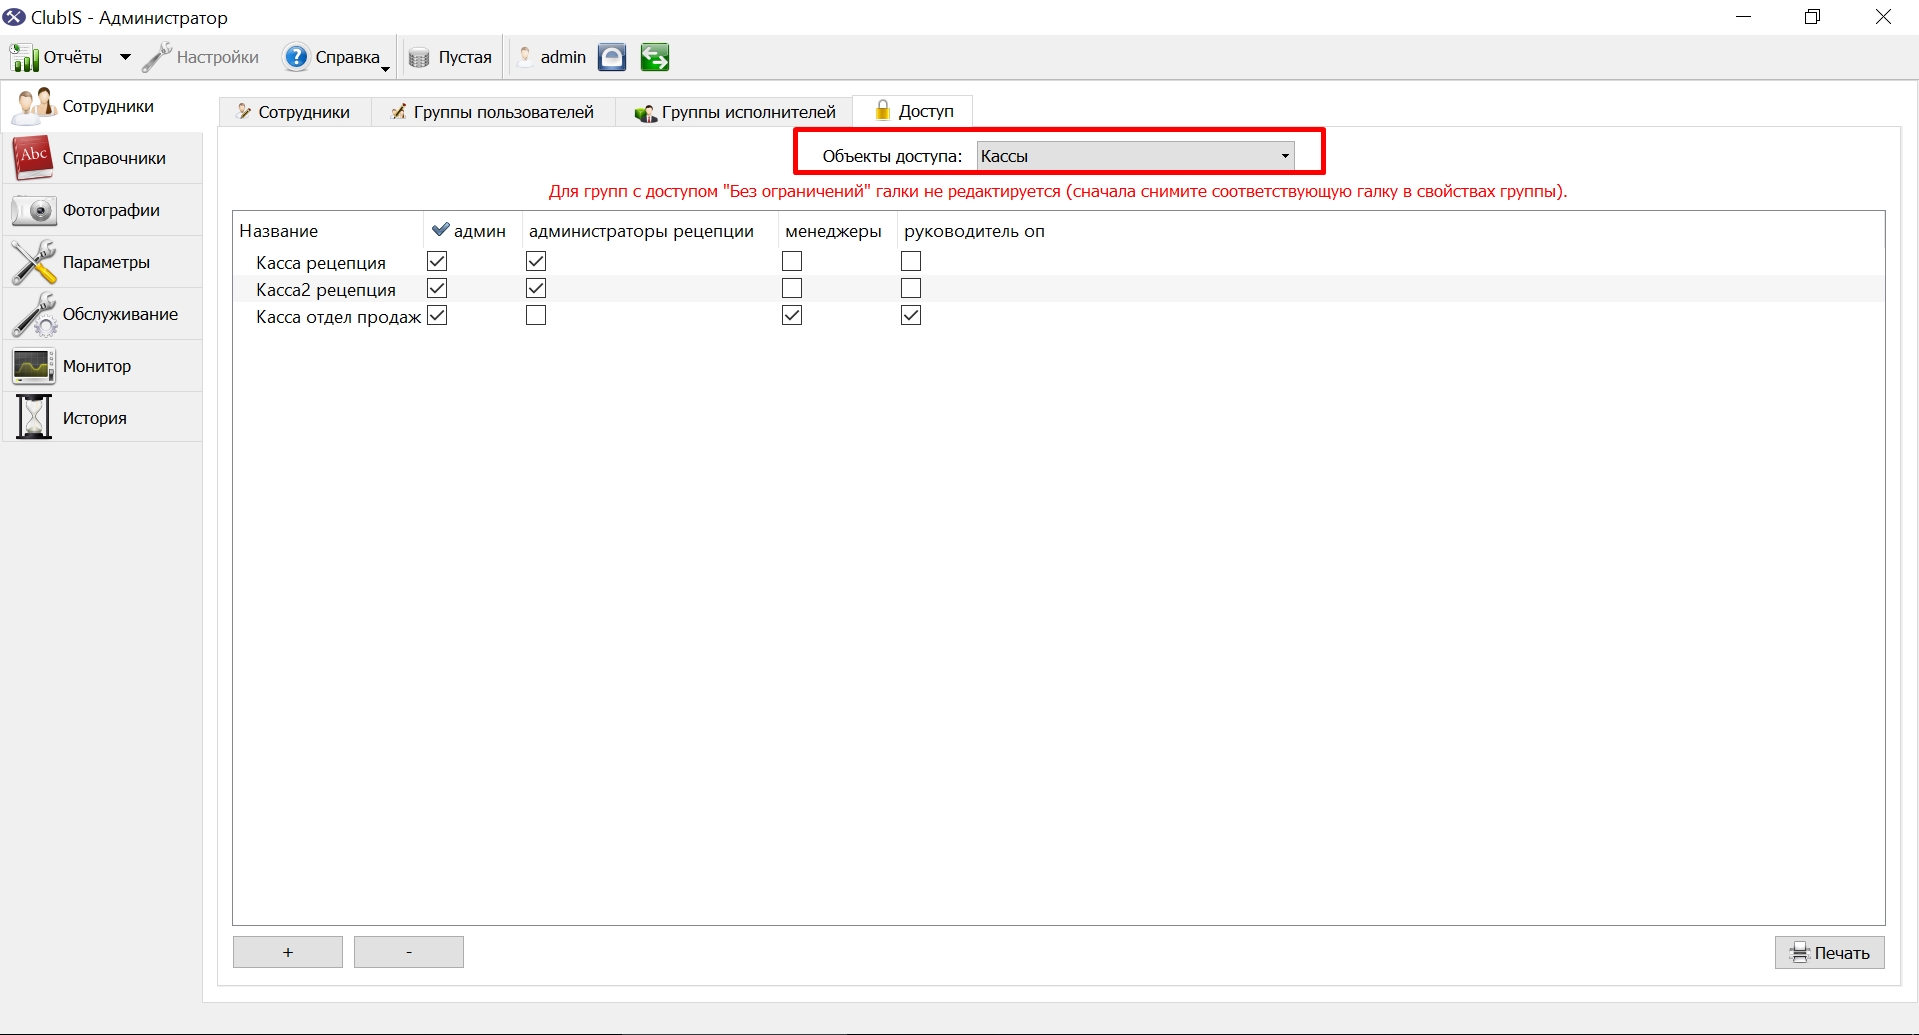Uncheck администраторы рецепции for Касса рецепция
This screenshot has width=1919, height=1035.
(x=536, y=262)
